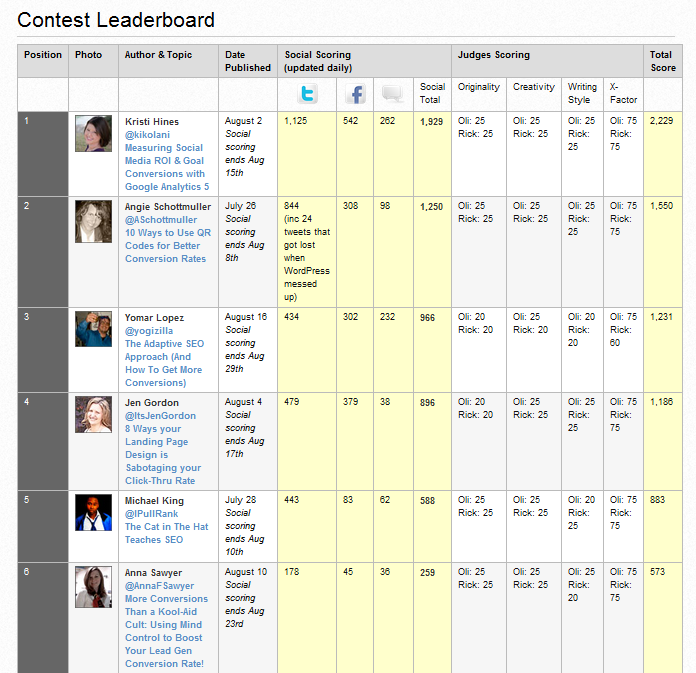Visit the @AnnaFSawyer Twitter link

(x=159, y=586)
